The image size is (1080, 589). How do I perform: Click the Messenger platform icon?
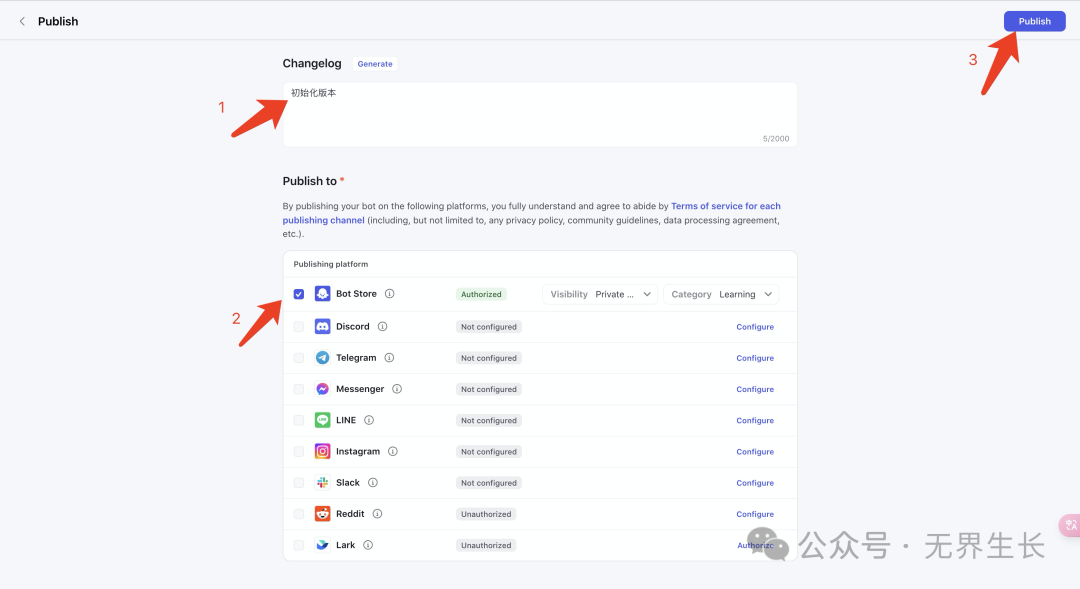pos(322,389)
